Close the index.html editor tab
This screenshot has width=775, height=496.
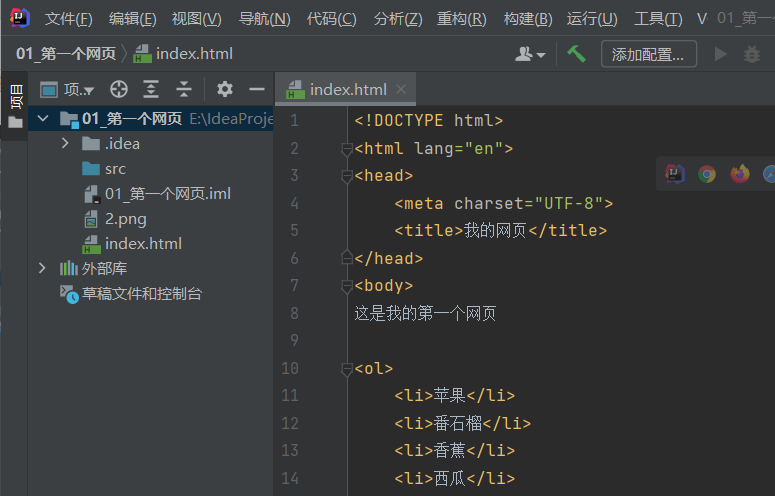[401, 89]
